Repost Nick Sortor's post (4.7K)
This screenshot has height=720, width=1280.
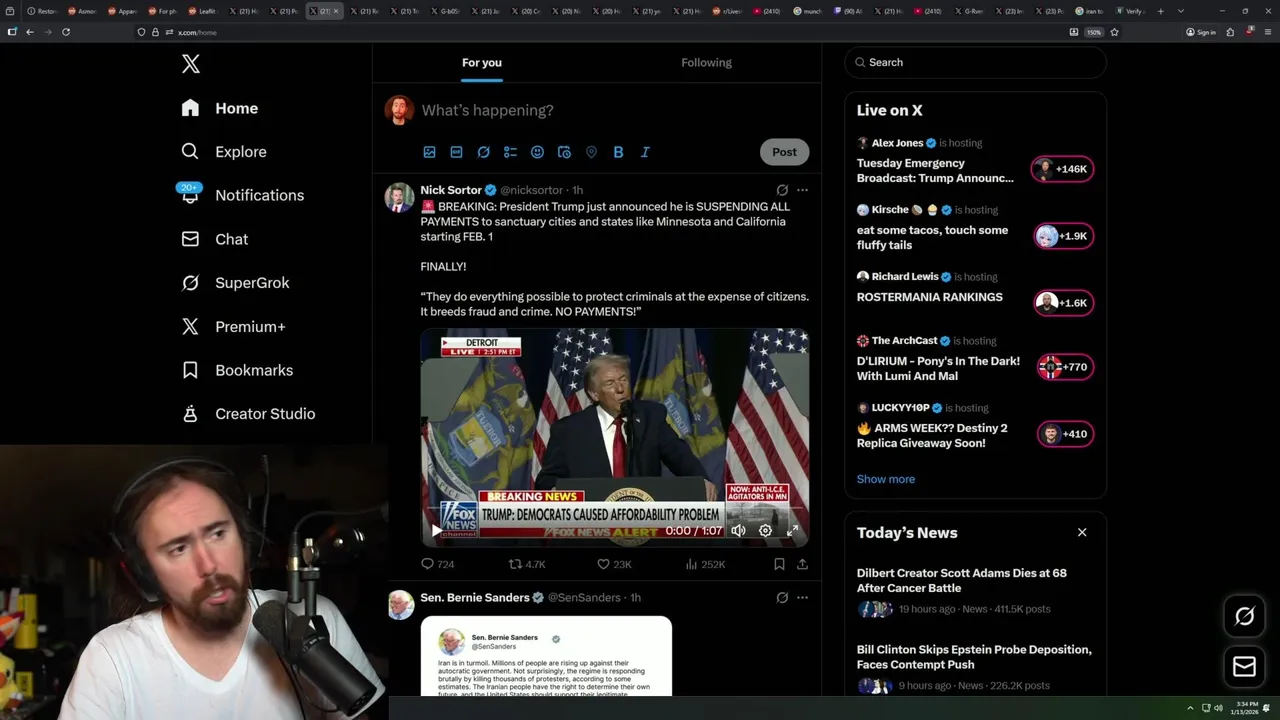click(527, 564)
